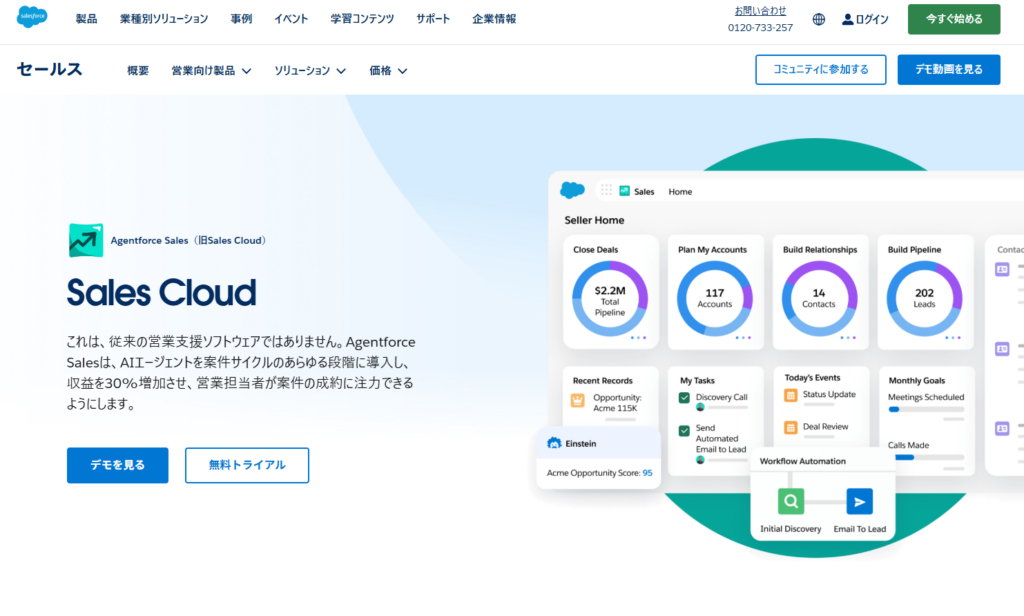Screen dimensions: 1024x616
Task: Click the Einstein mascot icon
Action: pos(554,443)
